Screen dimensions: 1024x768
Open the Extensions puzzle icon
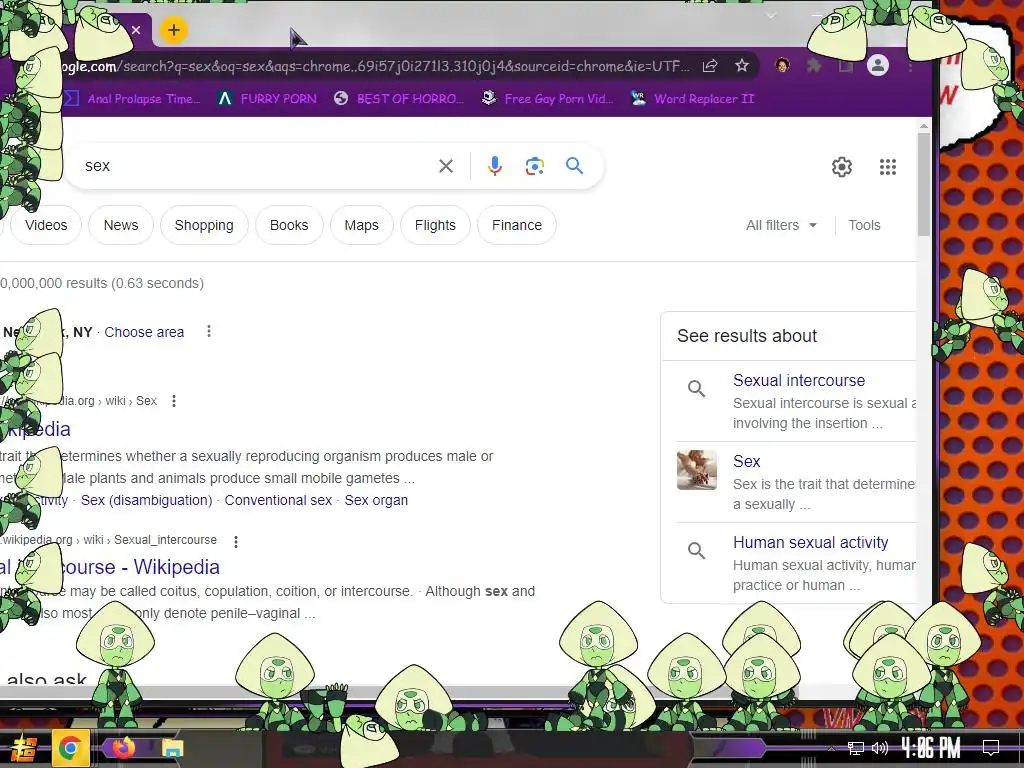coord(814,65)
